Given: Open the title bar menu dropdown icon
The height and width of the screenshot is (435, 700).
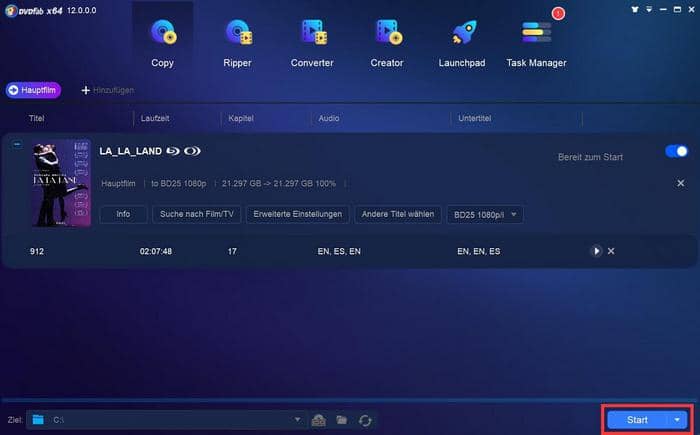Looking at the screenshot, I should 649,9.
